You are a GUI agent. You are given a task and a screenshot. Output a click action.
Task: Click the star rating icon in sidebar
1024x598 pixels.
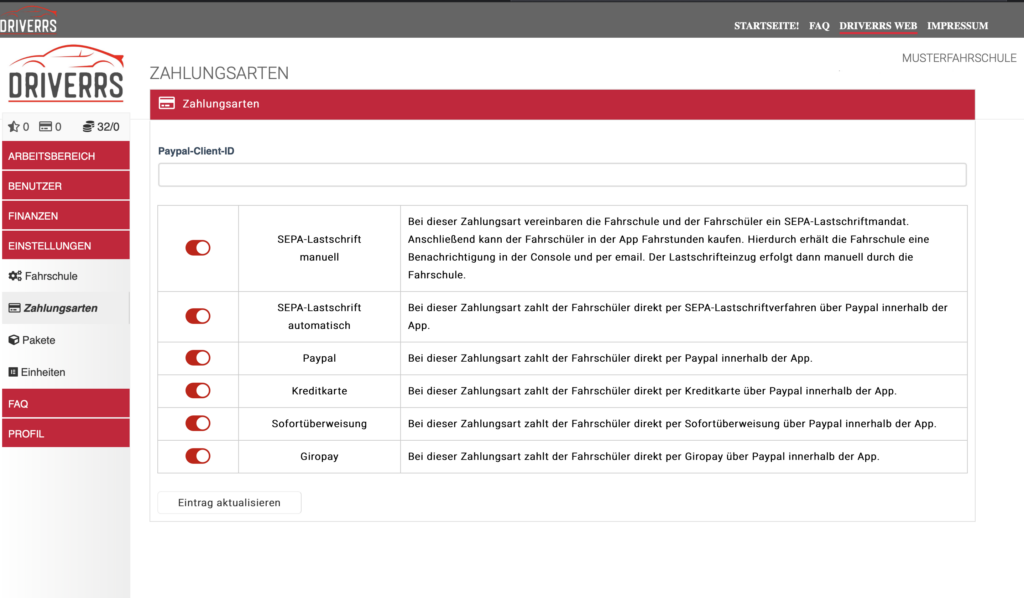click(13, 127)
